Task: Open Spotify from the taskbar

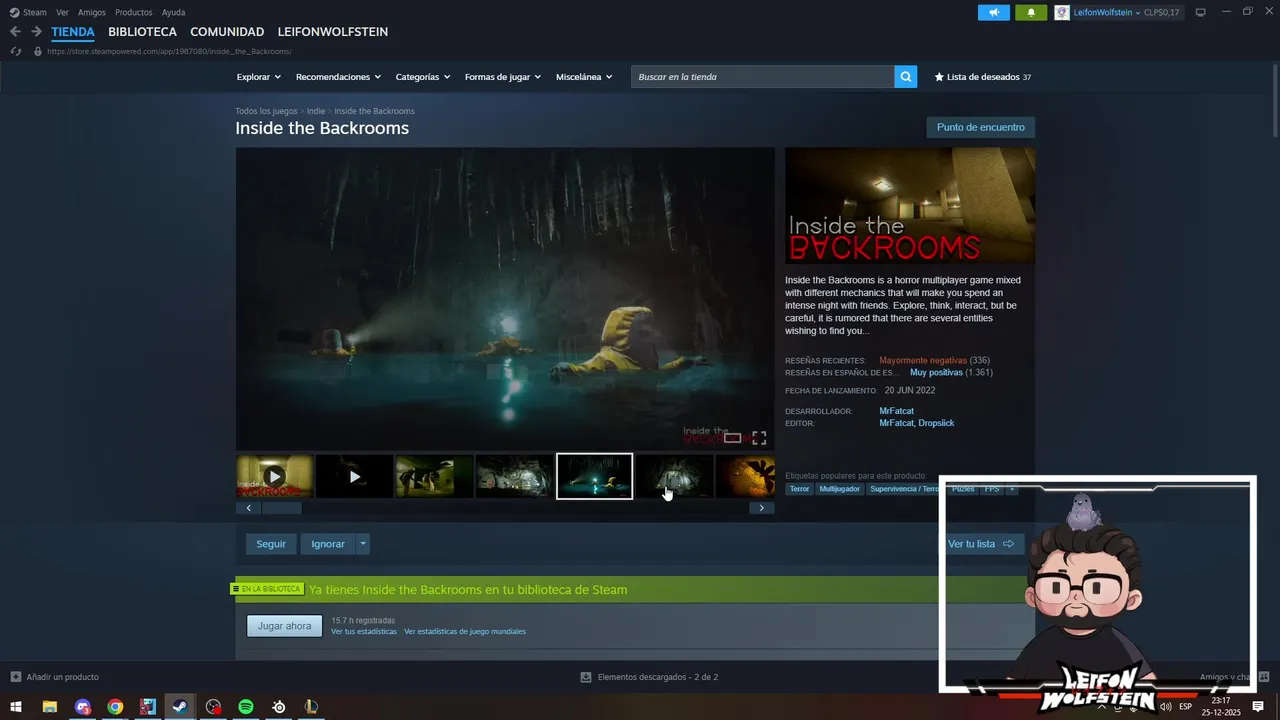Action: click(x=246, y=707)
